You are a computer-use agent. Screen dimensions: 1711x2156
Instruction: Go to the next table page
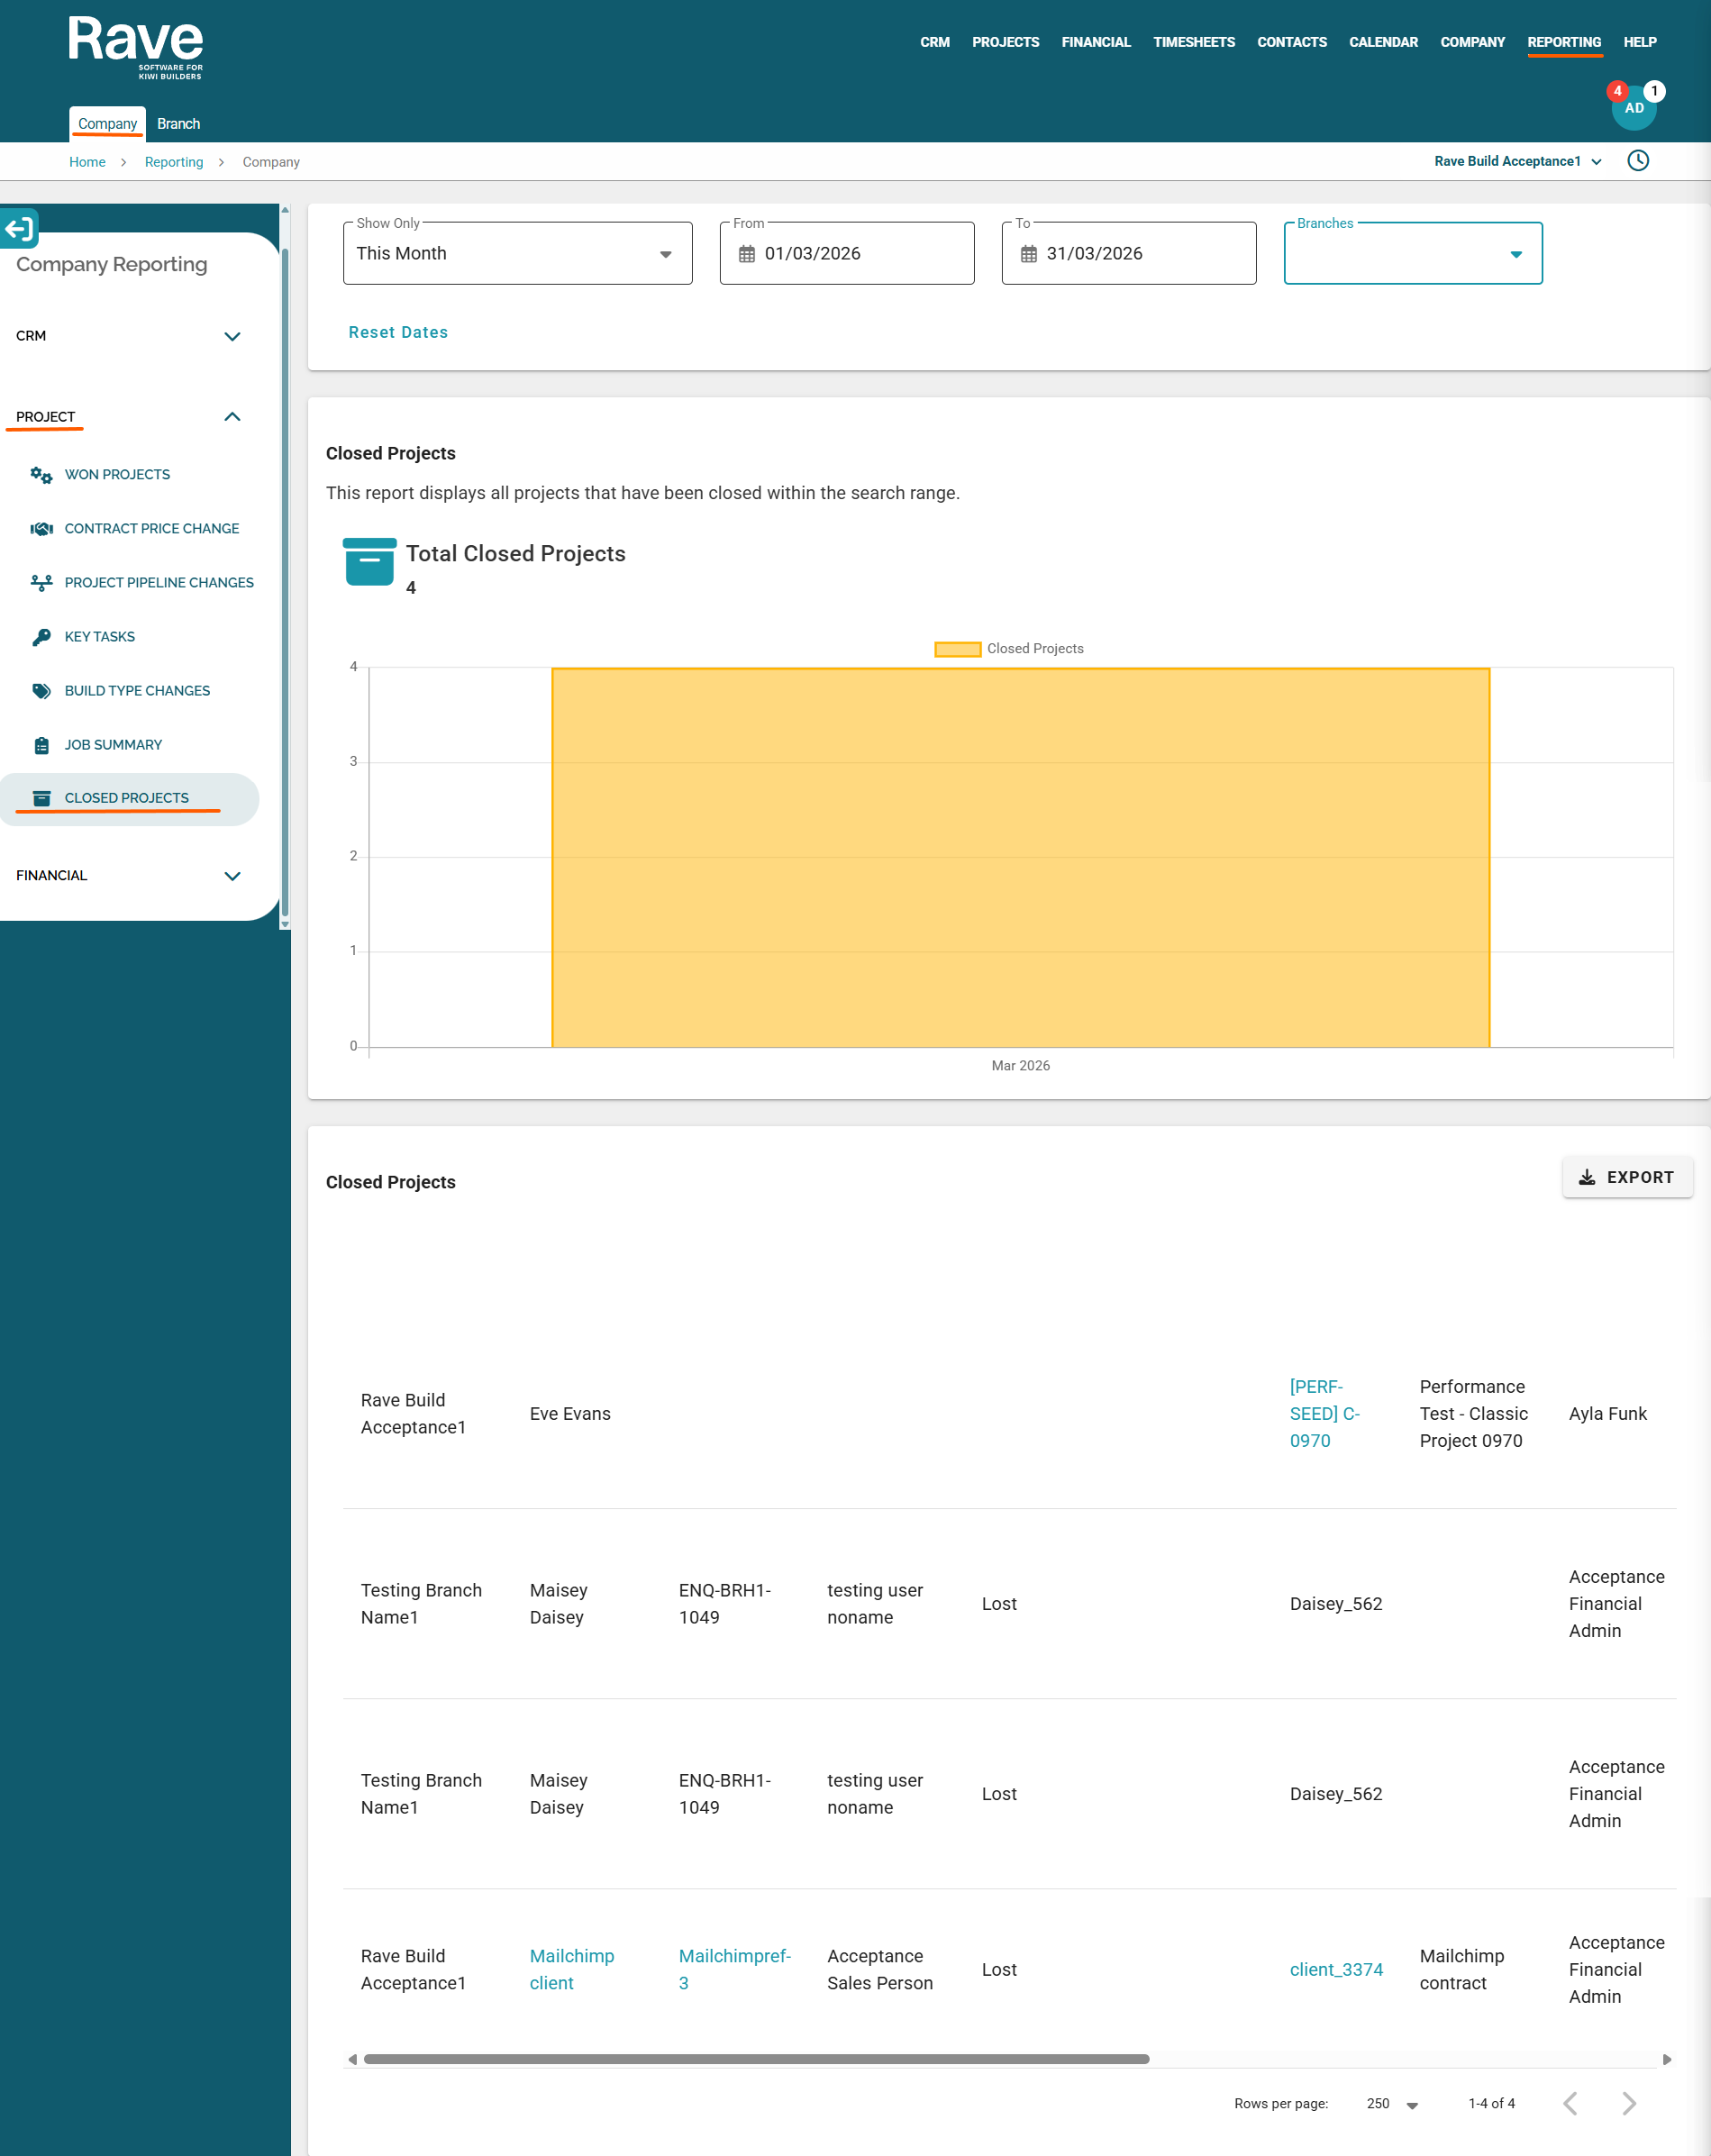click(x=1629, y=2104)
